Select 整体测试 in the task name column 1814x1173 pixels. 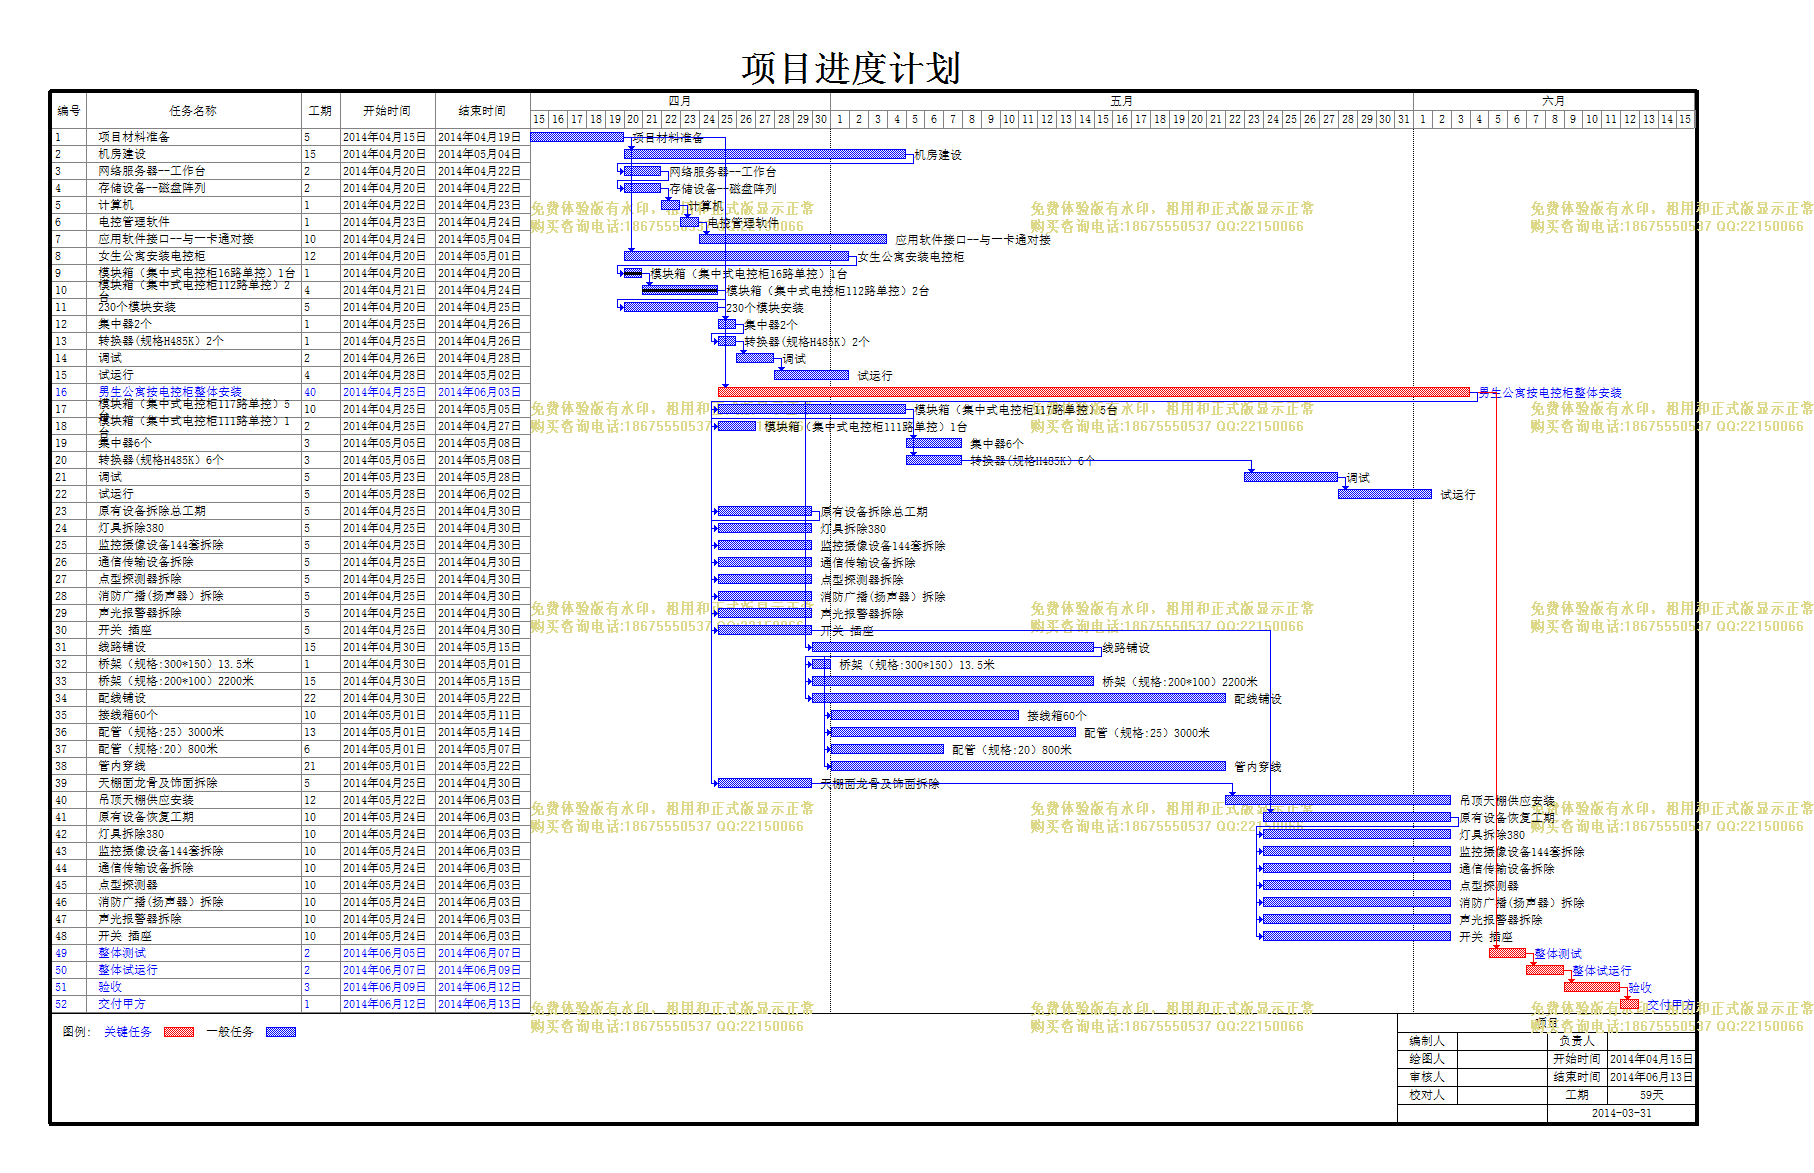point(122,953)
